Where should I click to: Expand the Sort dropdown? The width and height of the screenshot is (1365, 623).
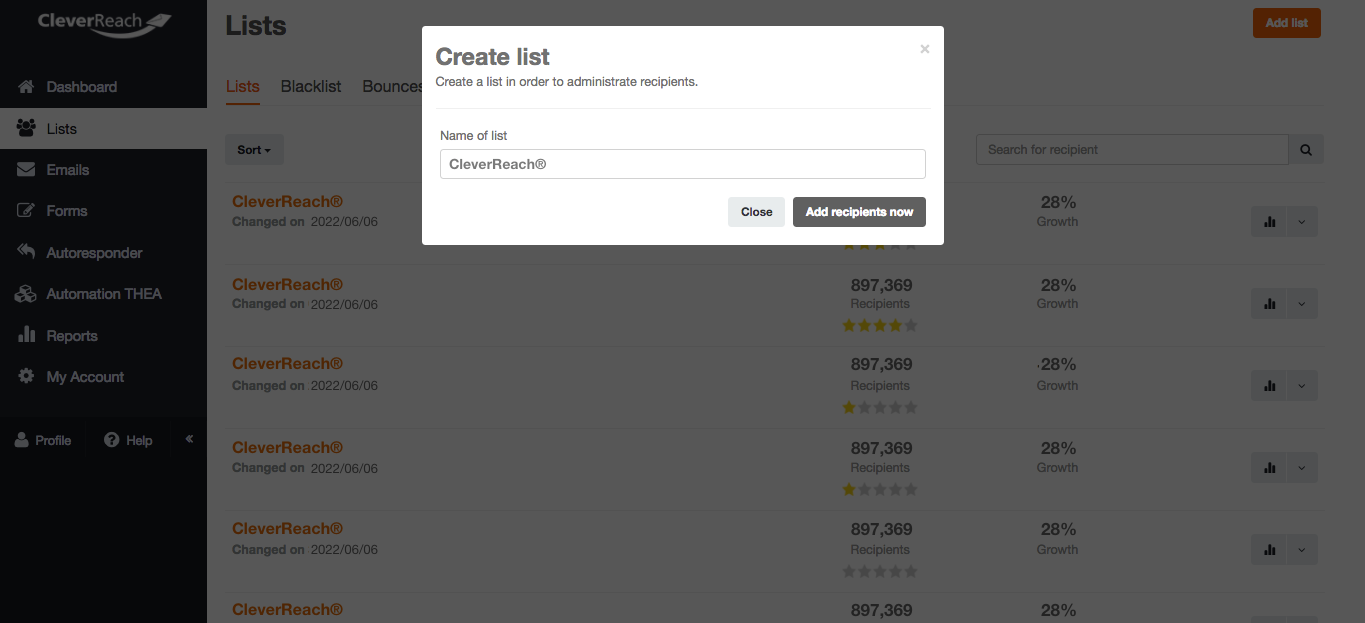pyautogui.click(x=254, y=150)
